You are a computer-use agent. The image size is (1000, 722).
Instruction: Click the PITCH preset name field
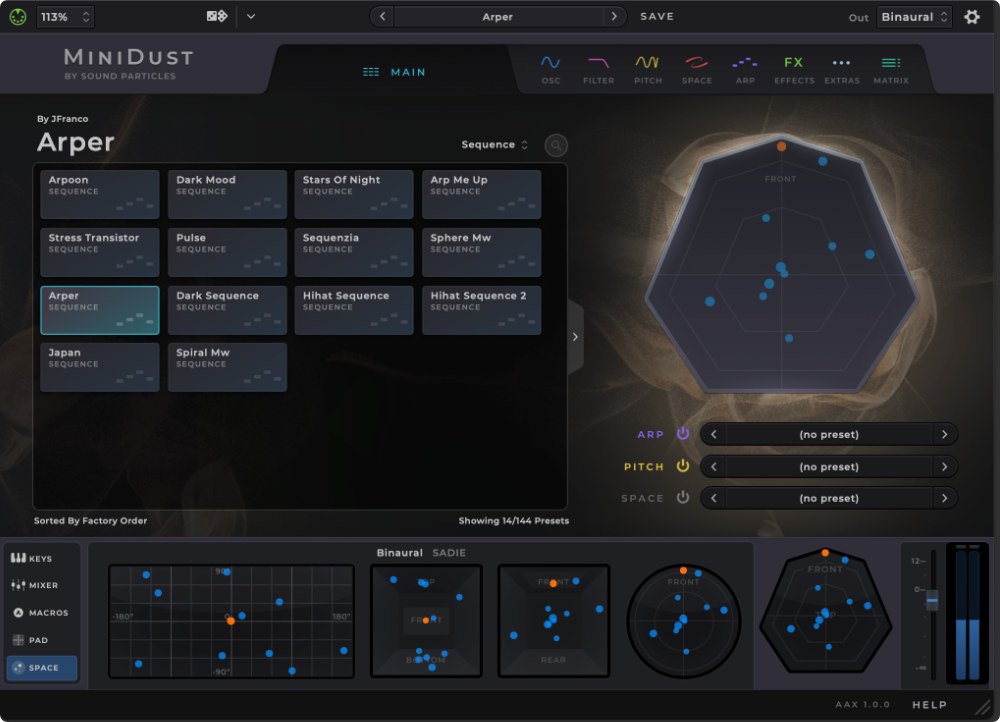point(829,467)
